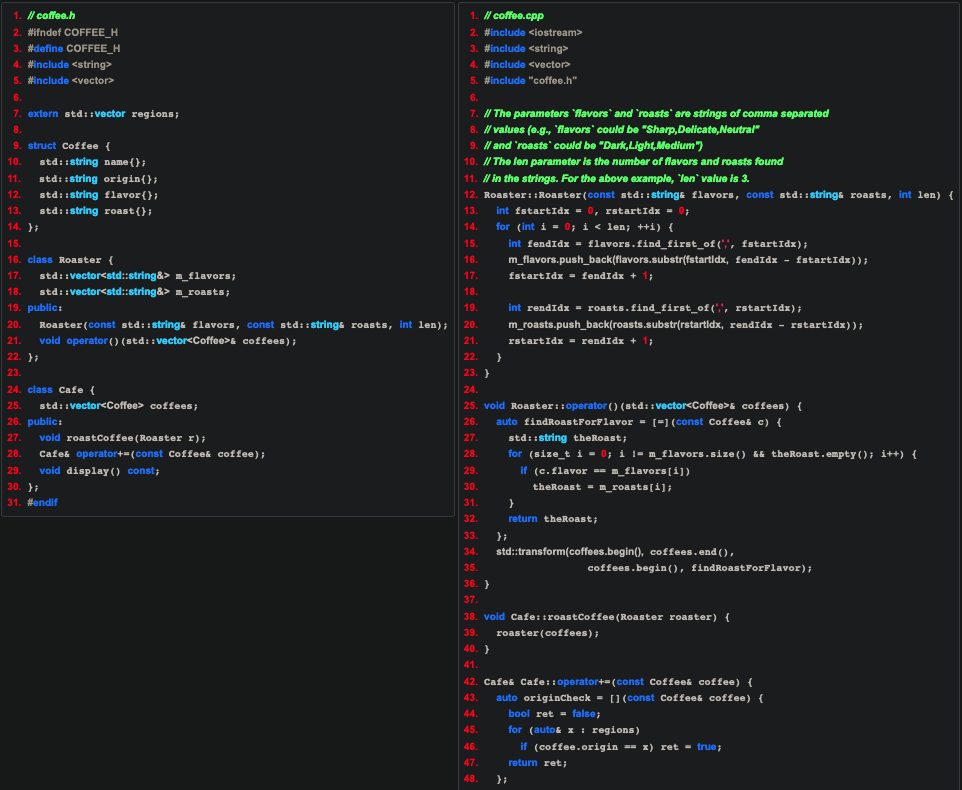Viewport: 962px width, 790px height.
Task: Select the return theRoast statement
Action: [x=555, y=519]
